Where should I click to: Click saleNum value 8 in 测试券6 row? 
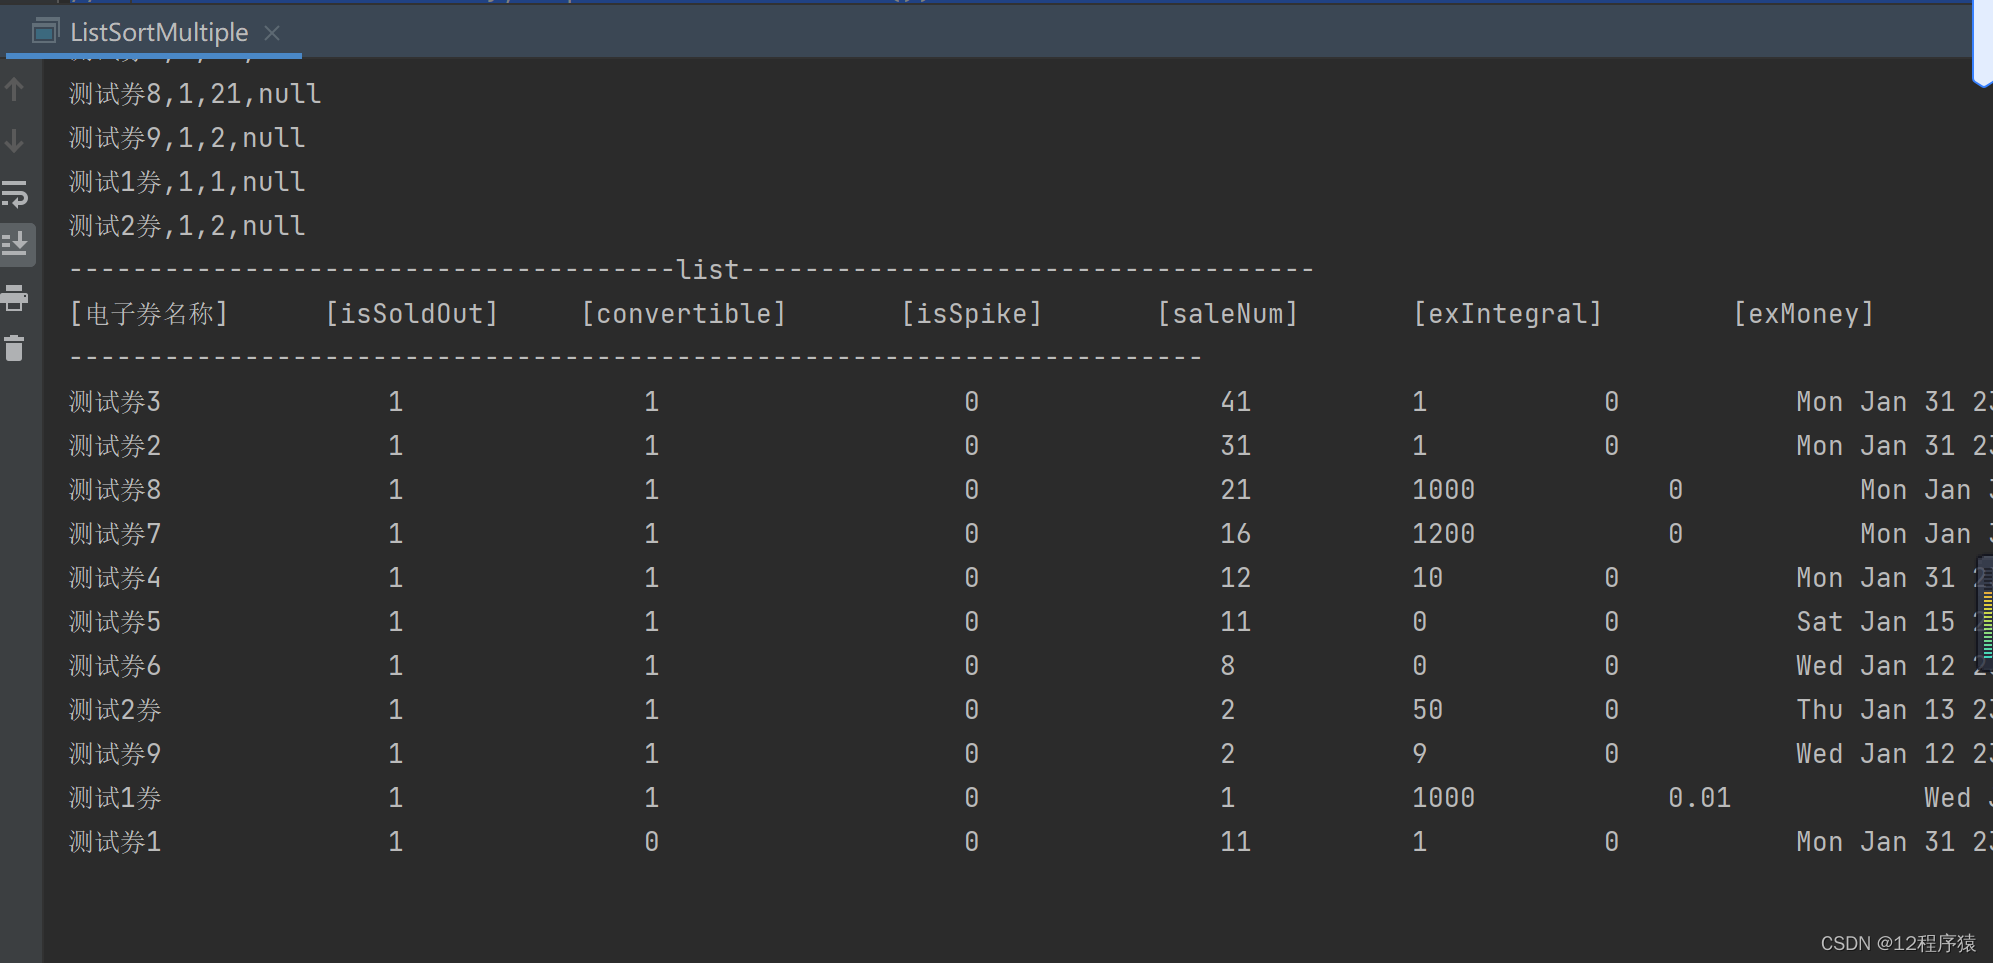[1228, 666]
